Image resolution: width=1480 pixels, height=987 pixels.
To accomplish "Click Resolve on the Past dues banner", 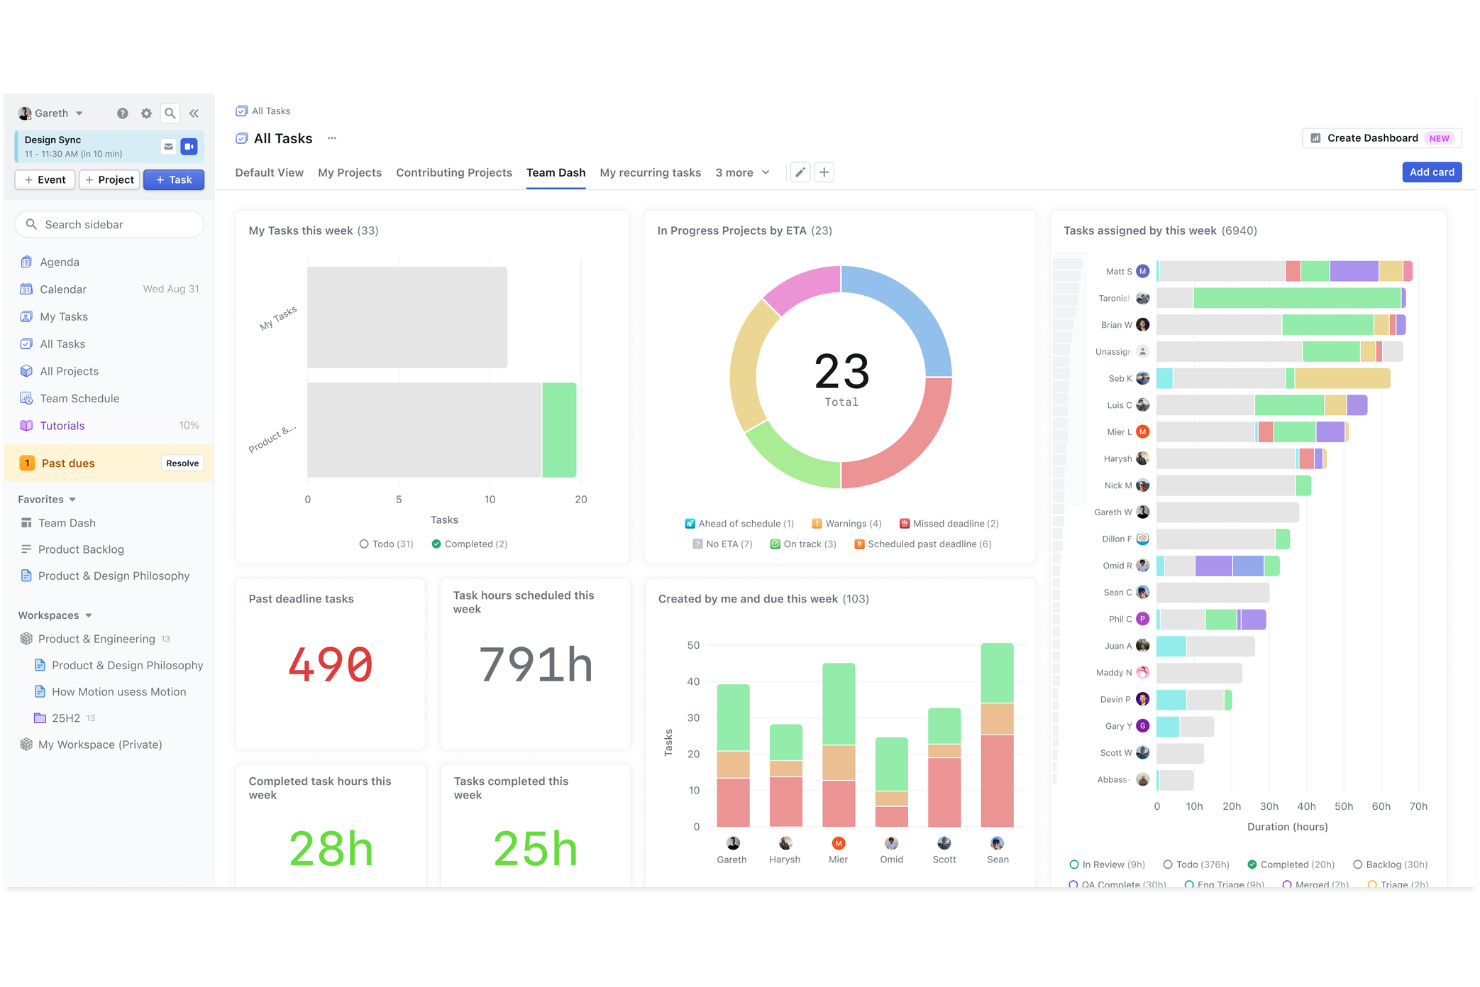I will coord(182,463).
